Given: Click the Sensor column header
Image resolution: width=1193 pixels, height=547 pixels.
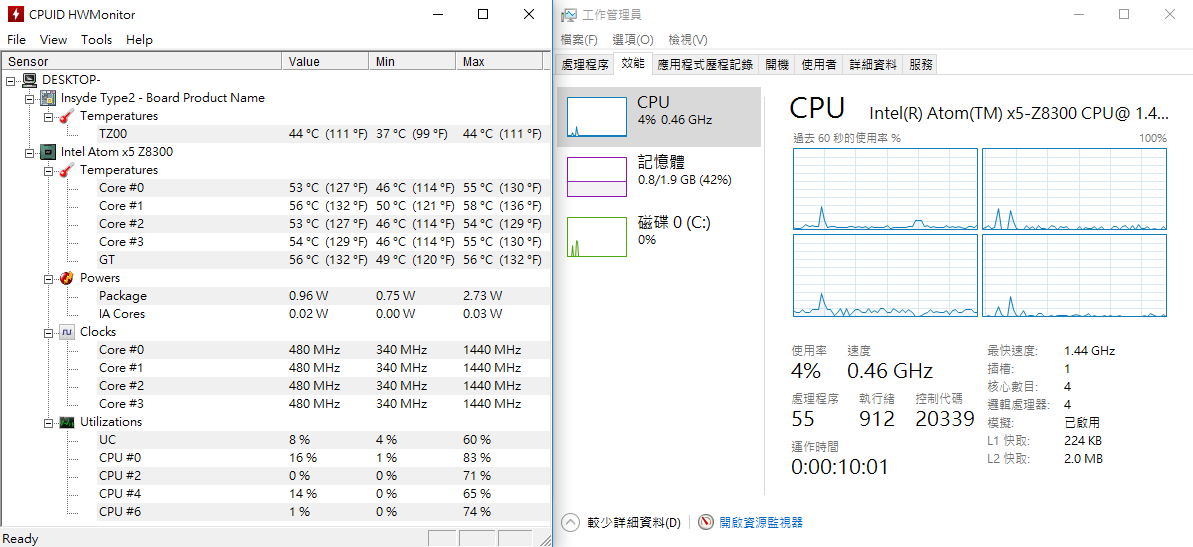Looking at the screenshot, I should coord(142,62).
